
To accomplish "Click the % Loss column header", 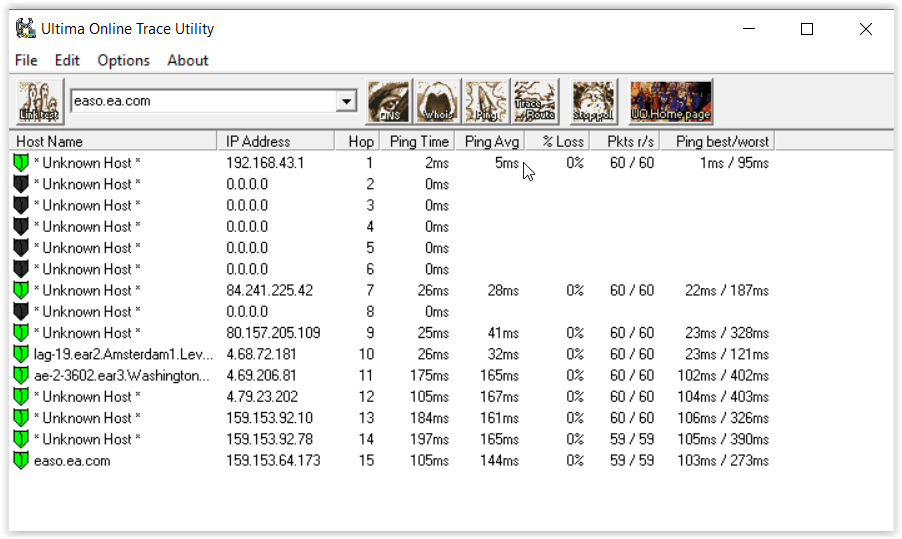I will pyautogui.click(x=562, y=141).
